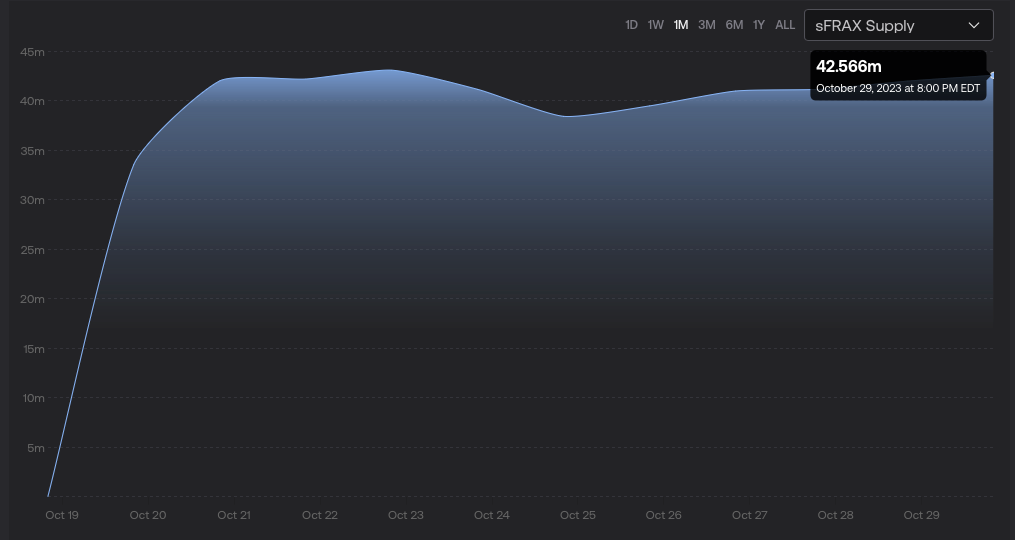This screenshot has height=540, width=1015.
Task: Pick the Oct 29 axis label
Action: click(x=921, y=515)
